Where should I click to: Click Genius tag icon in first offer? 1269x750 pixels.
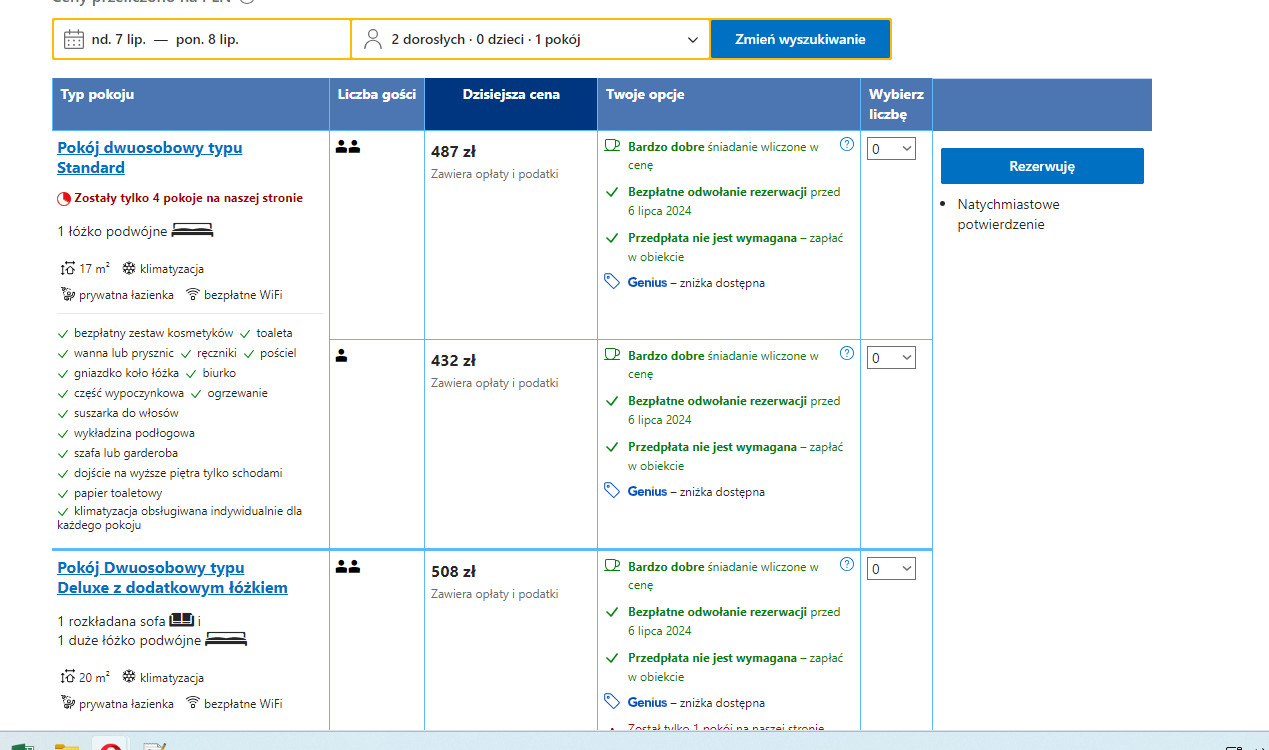(x=612, y=282)
